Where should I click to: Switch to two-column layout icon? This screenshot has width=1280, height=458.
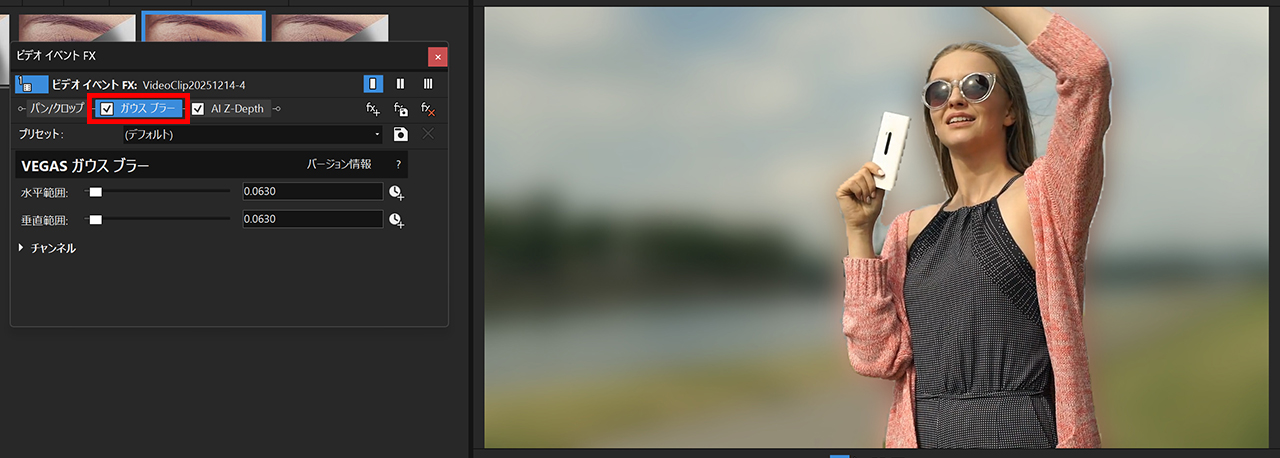click(x=400, y=84)
